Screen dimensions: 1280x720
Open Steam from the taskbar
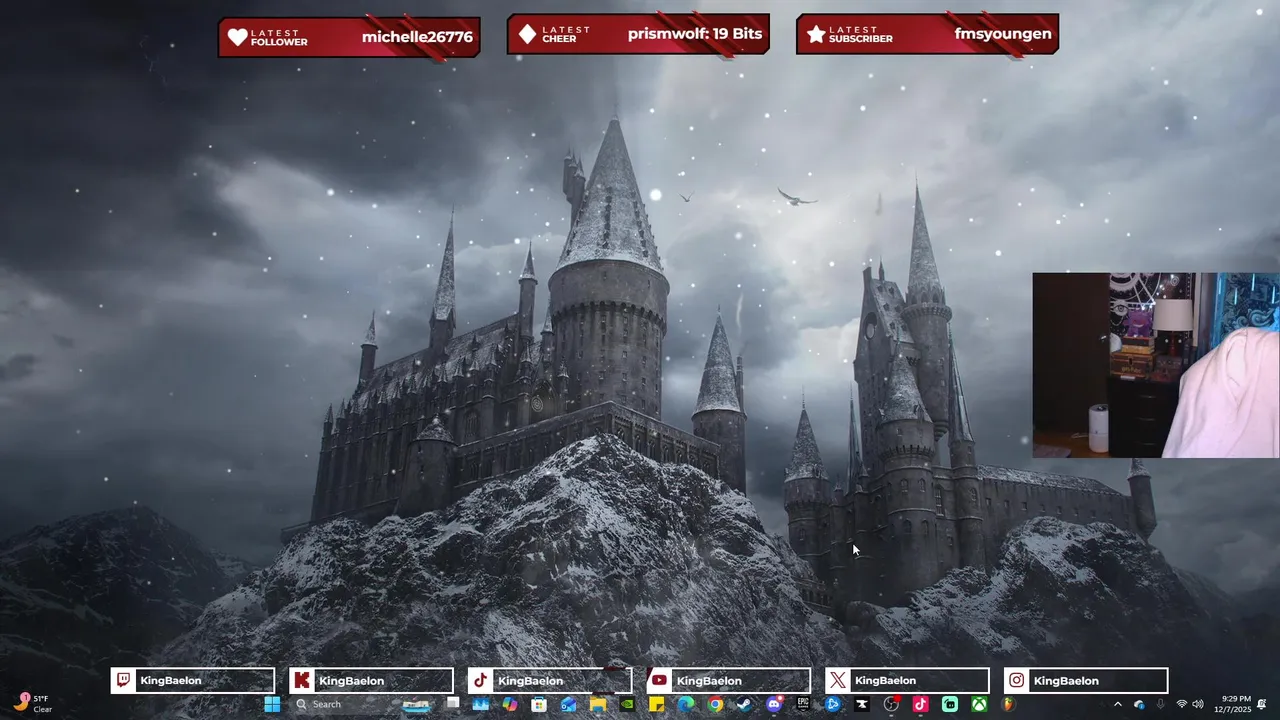pyautogui.click(x=744, y=704)
